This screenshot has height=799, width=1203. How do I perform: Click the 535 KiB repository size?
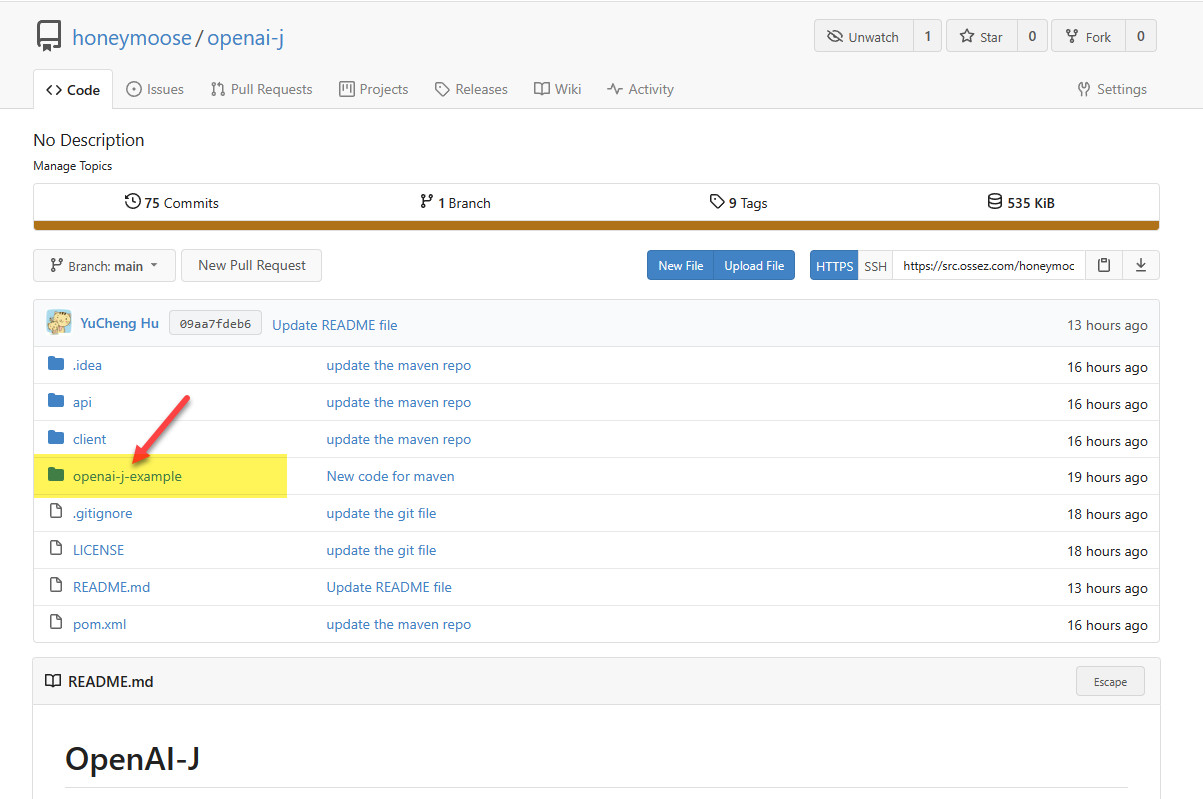[1021, 202]
